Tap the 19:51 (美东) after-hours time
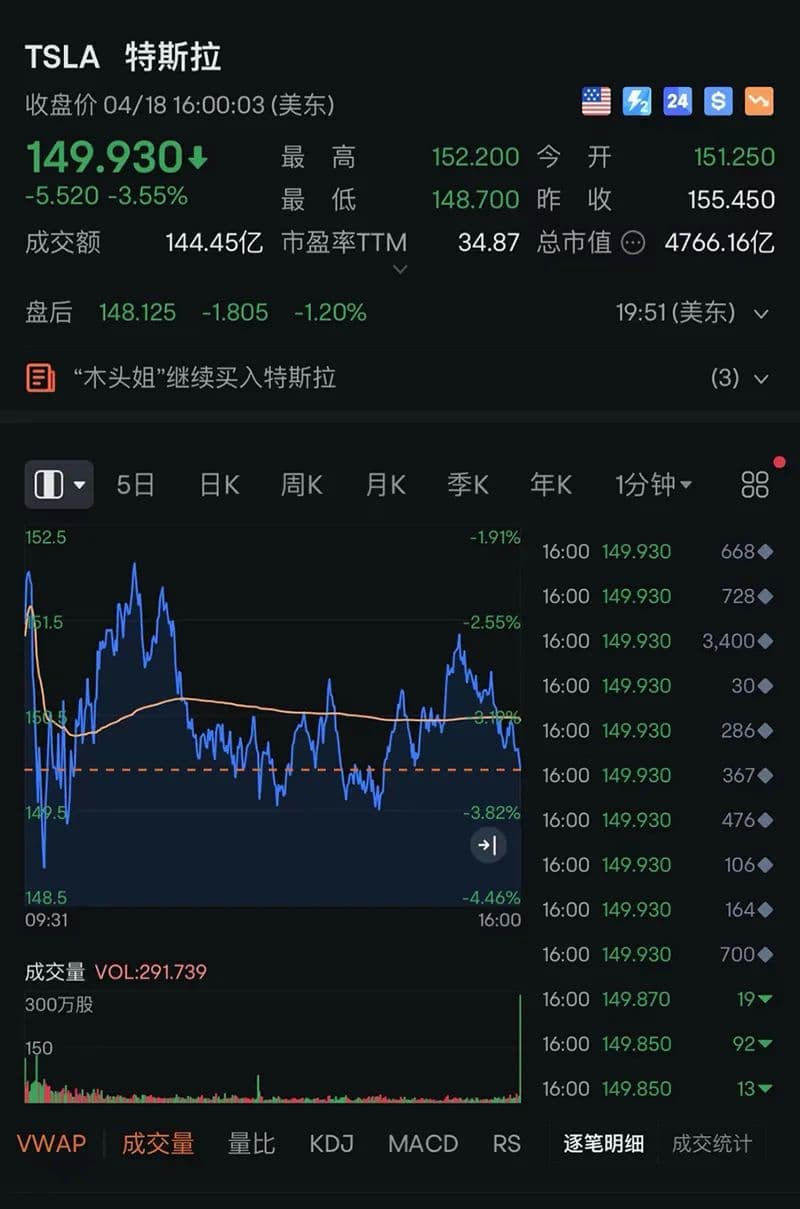Screen dimensions: 800x1209 coord(675,313)
